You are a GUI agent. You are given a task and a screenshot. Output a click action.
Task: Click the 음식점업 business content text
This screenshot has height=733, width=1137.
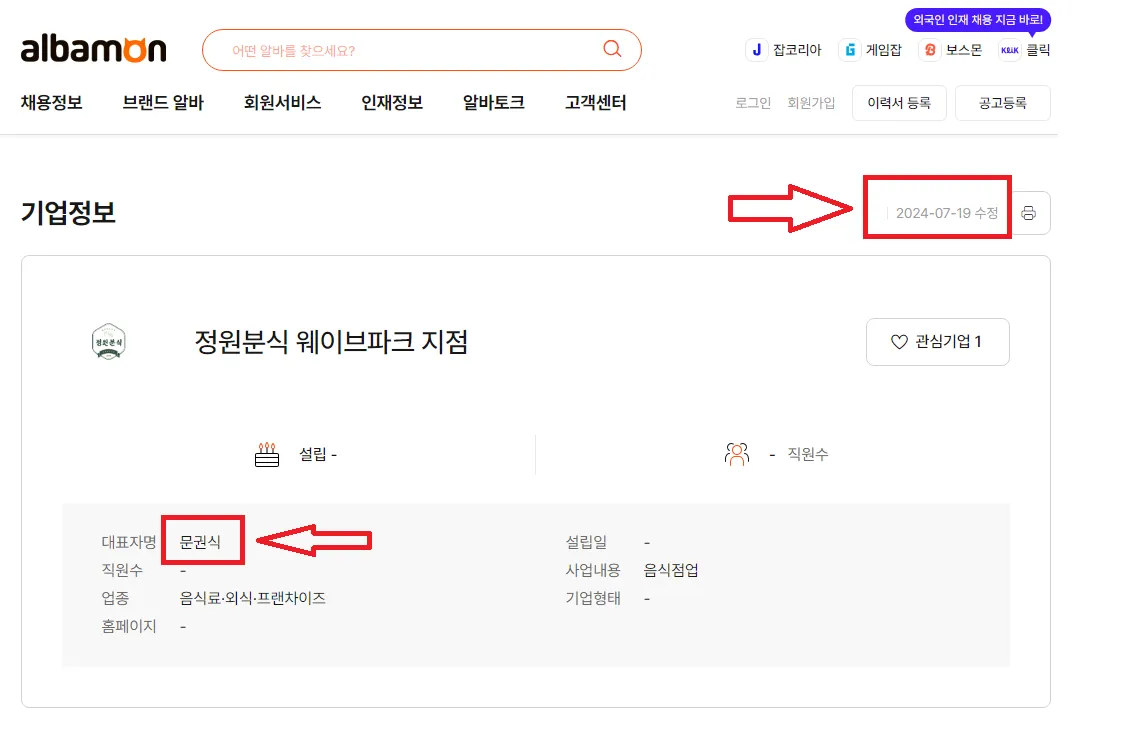coord(671,570)
